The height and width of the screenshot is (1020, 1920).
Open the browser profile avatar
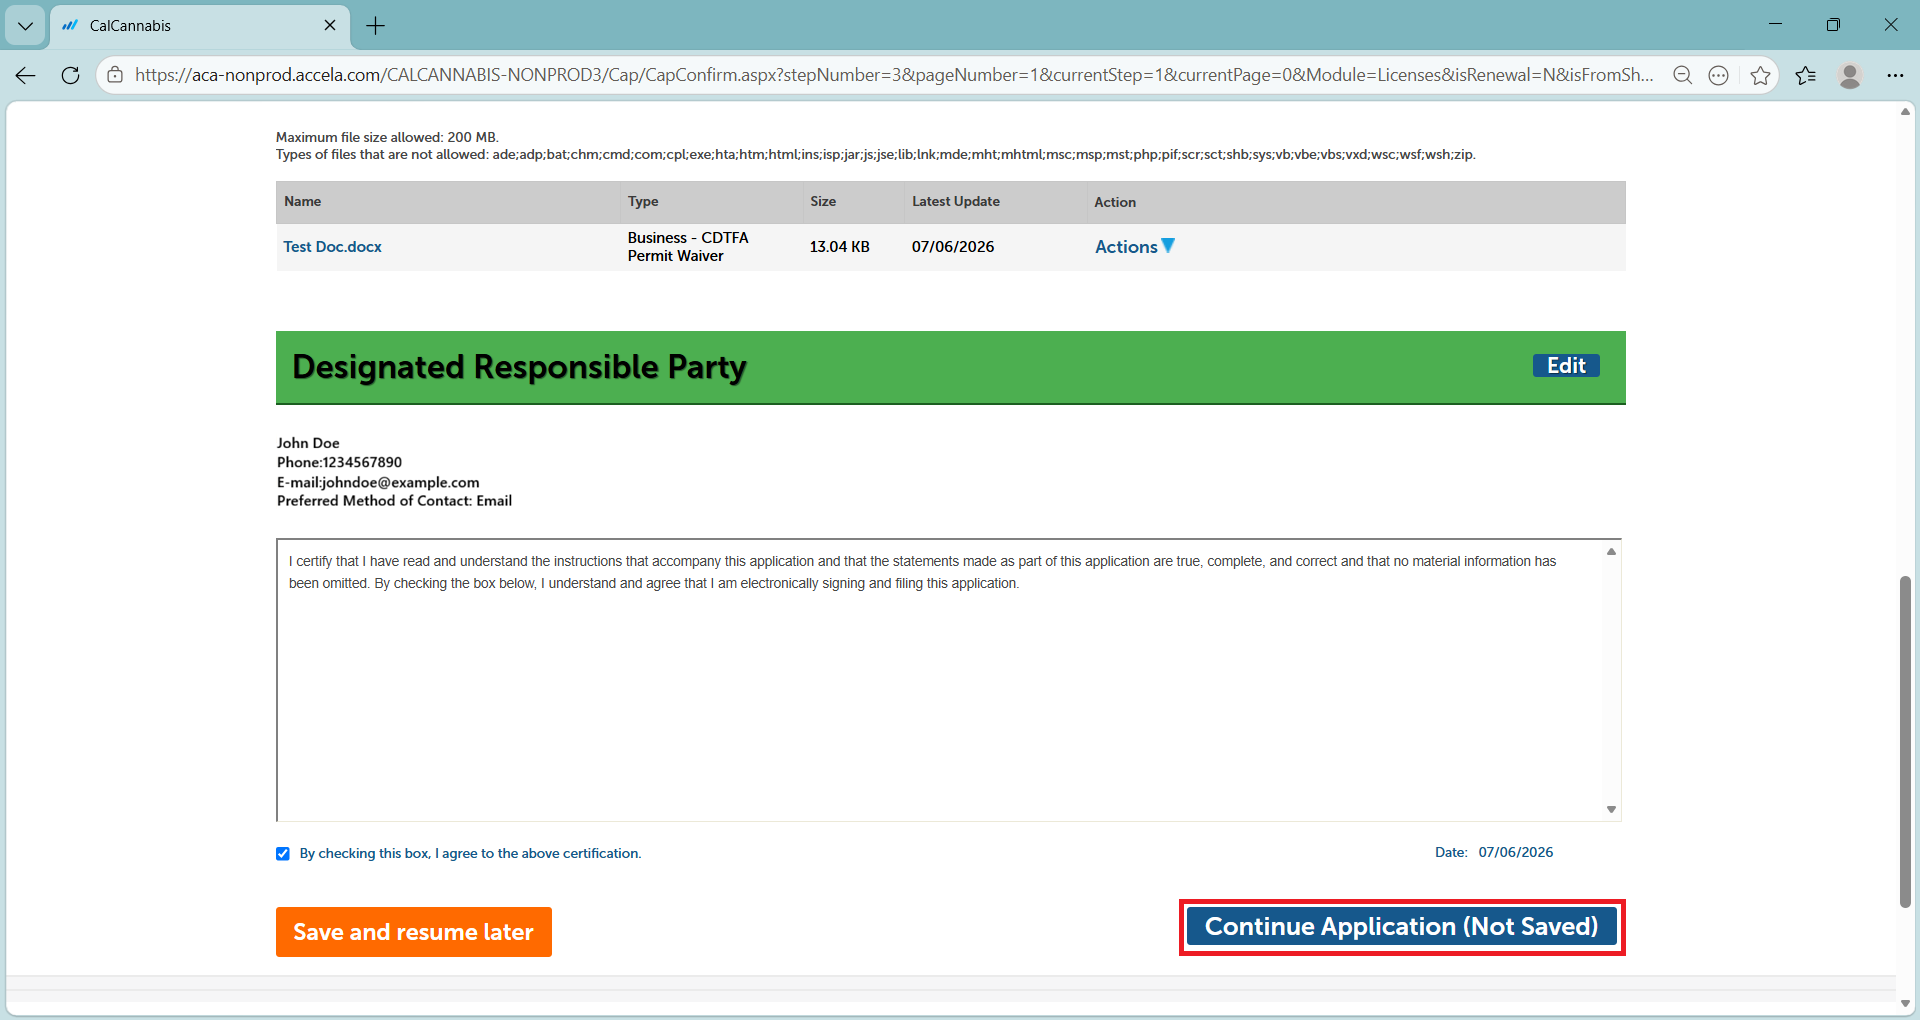(x=1850, y=75)
